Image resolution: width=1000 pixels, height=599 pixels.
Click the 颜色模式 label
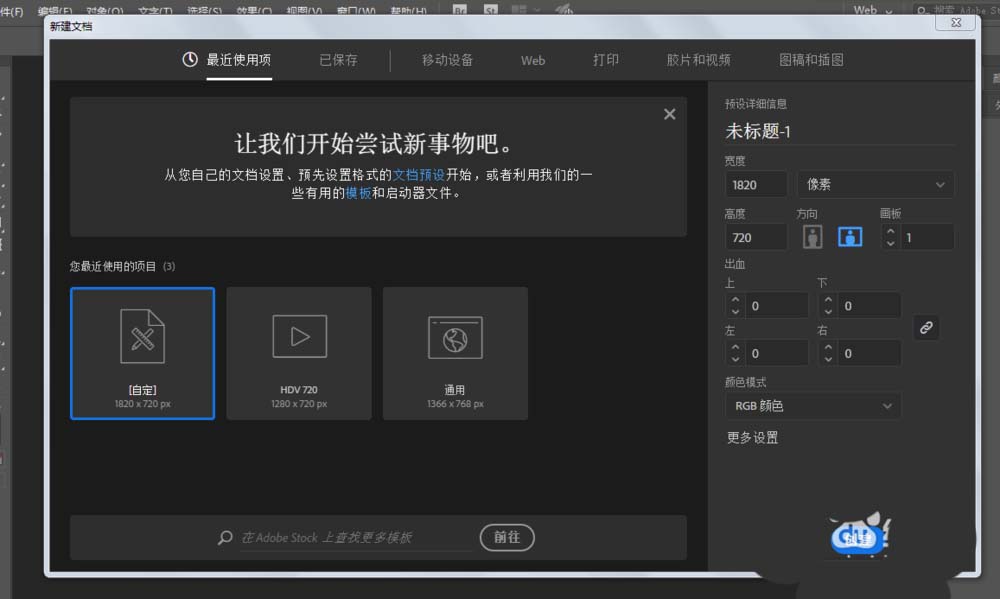[x=746, y=382]
